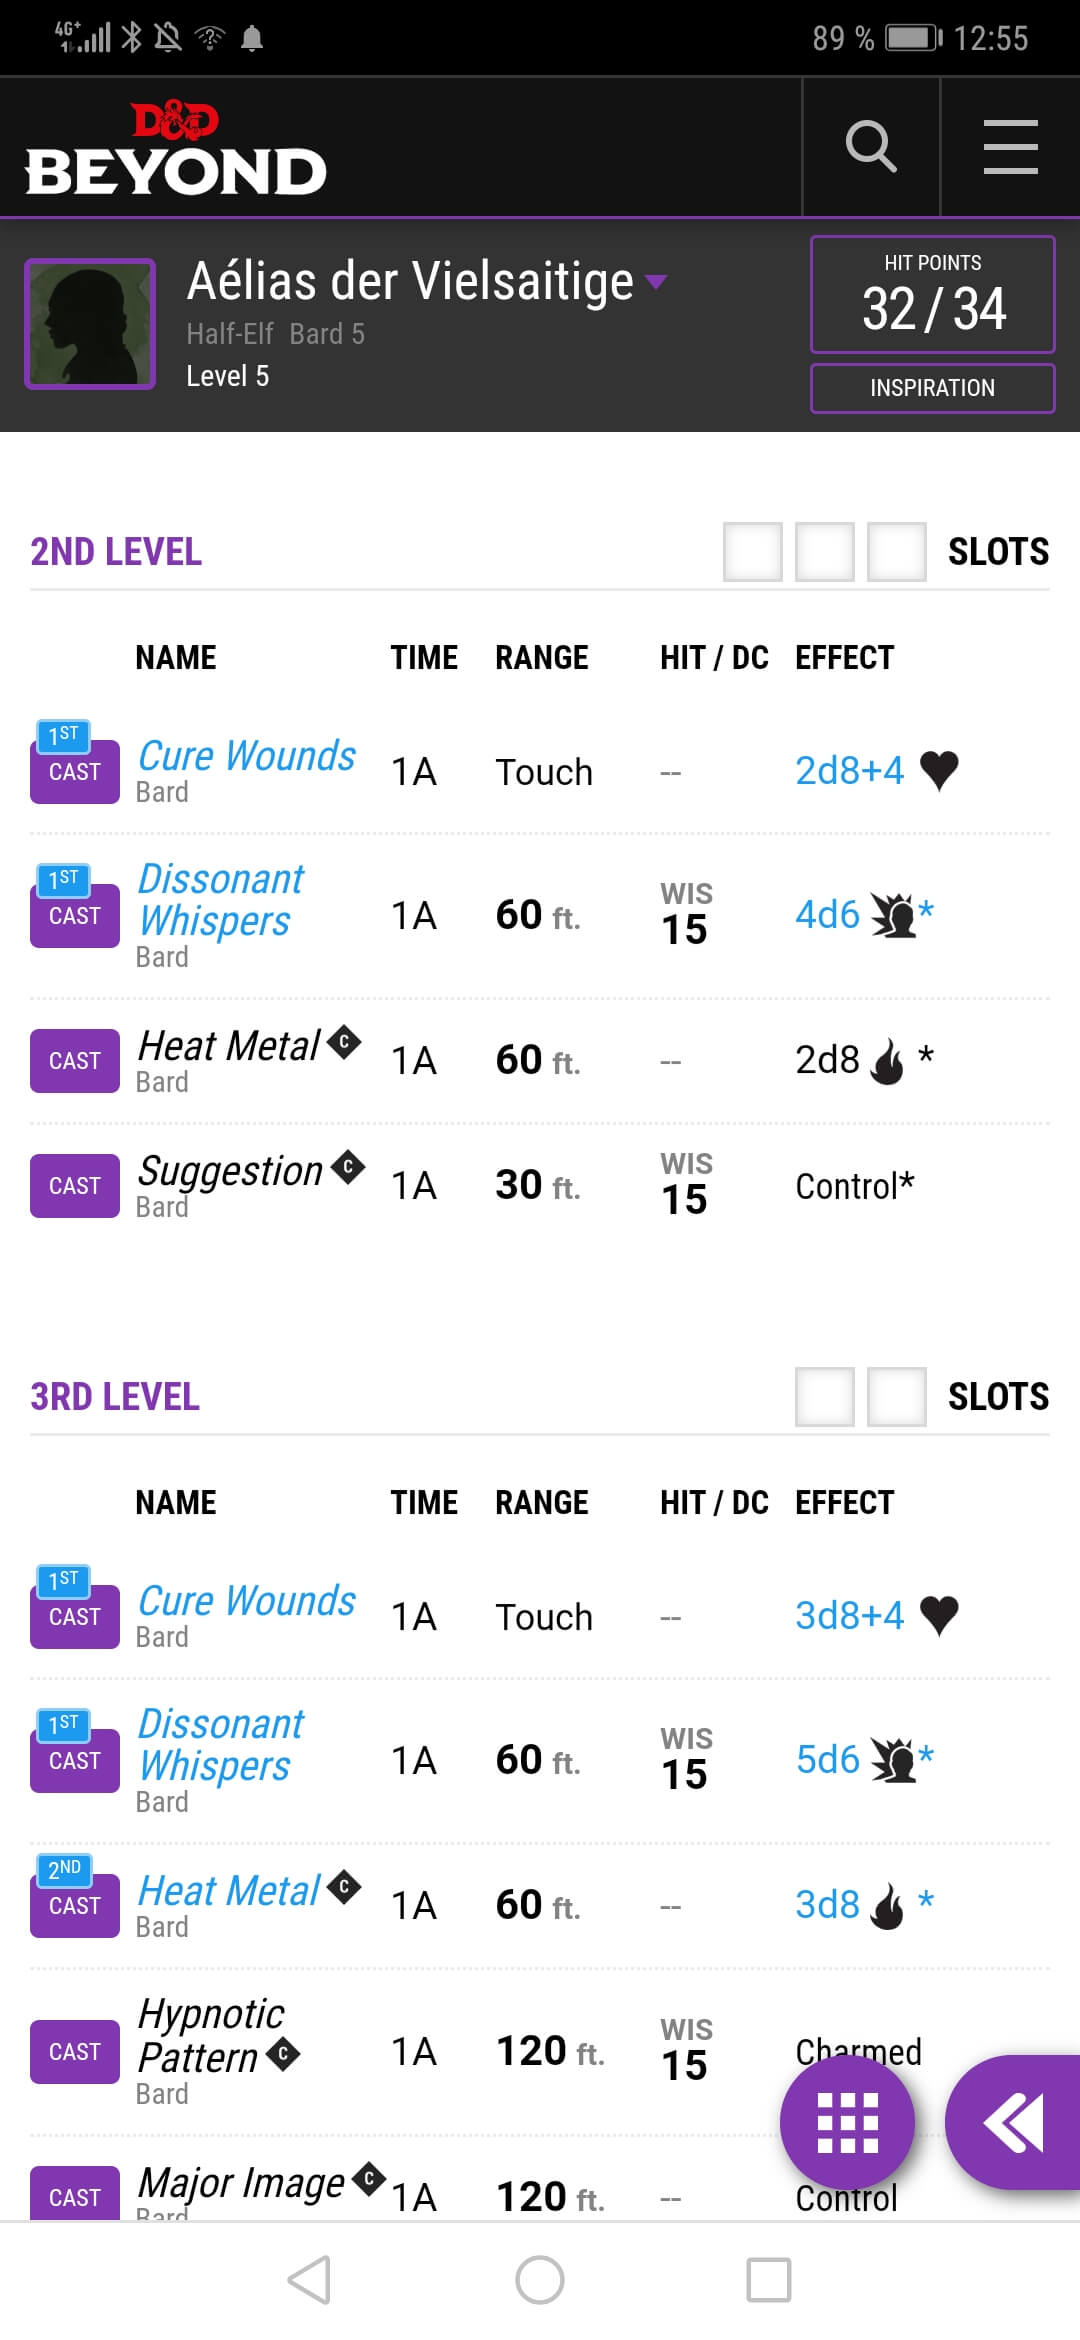Open Cure Wounds spell under 2nd Level
This screenshot has height=2340, width=1080.
[246, 757]
